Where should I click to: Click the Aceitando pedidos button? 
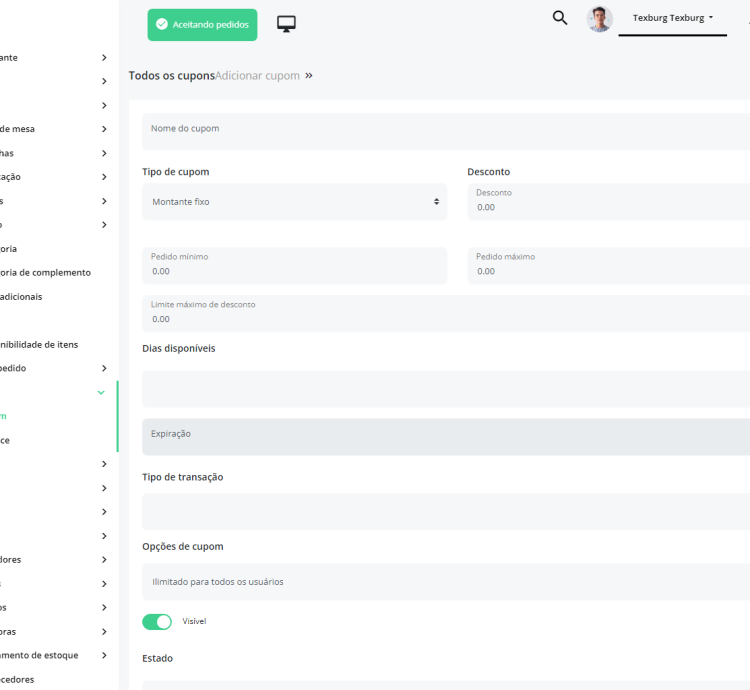[202, 25]
